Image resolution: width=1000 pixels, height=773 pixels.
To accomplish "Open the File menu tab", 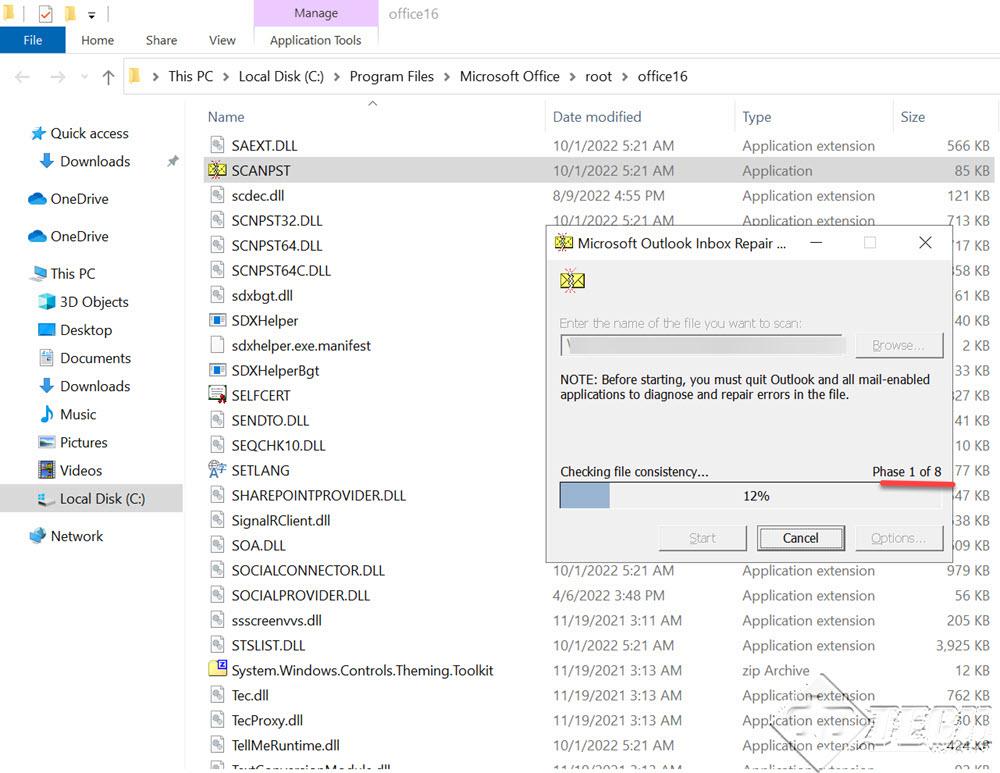I will 33,40.
